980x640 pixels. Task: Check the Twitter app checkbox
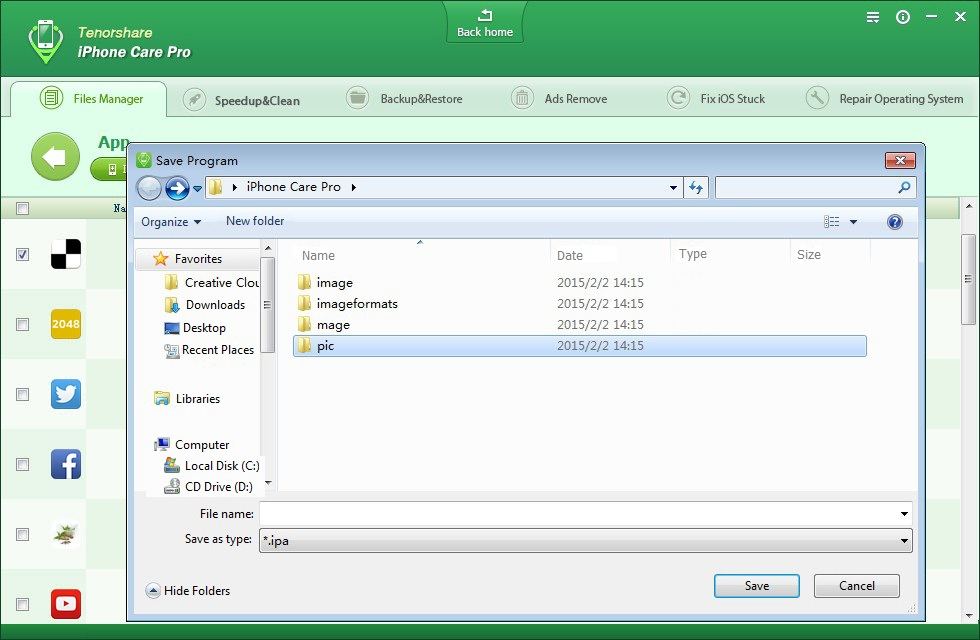coord(22,394)
